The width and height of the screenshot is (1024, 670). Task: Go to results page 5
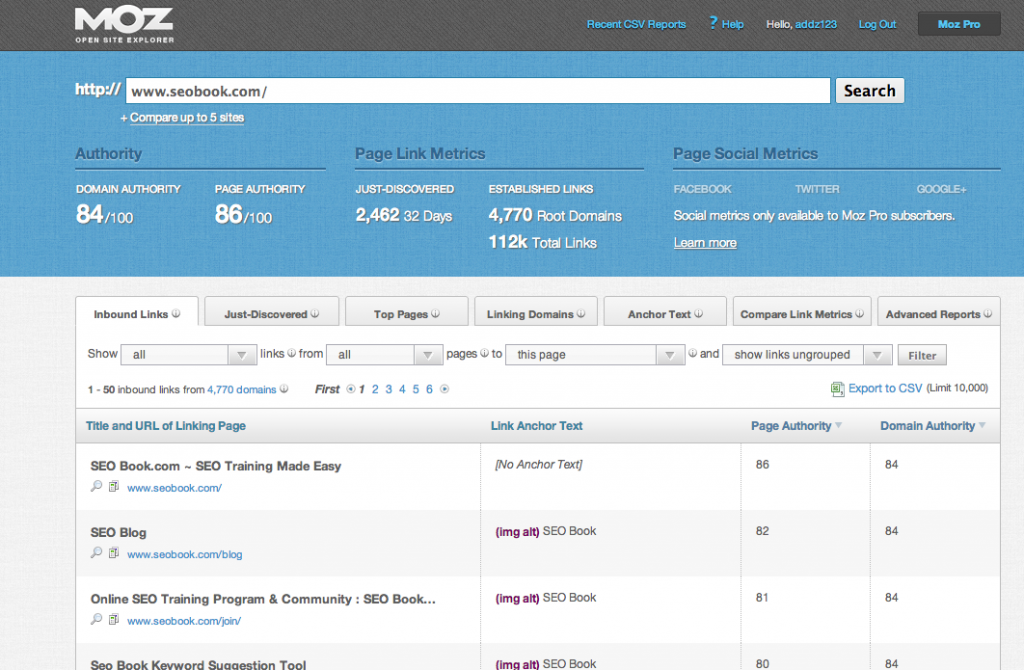(415, 389)
